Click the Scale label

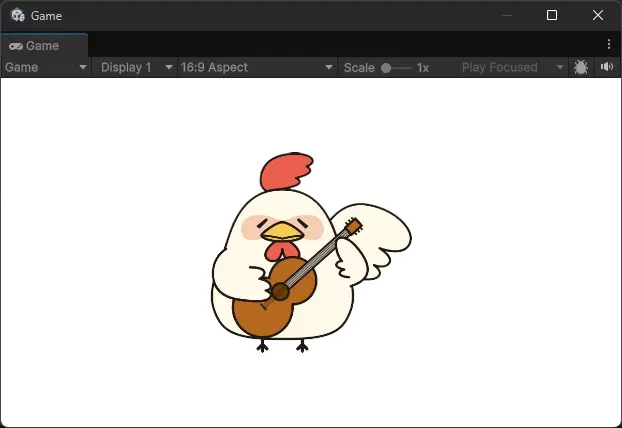[359, 68]
